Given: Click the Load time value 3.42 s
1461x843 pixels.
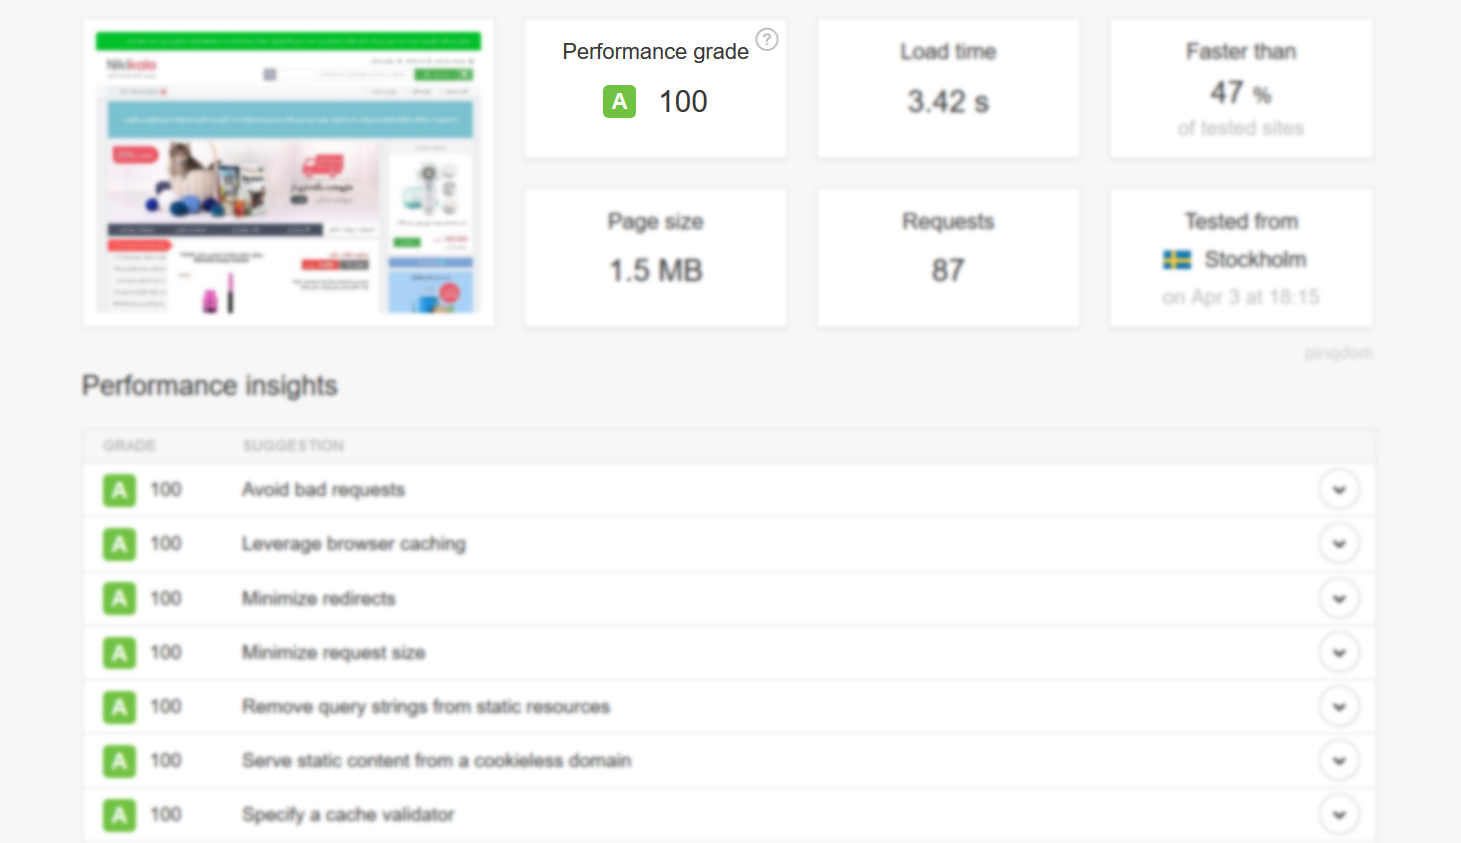Looking at the screenshot, I should 948,101.
